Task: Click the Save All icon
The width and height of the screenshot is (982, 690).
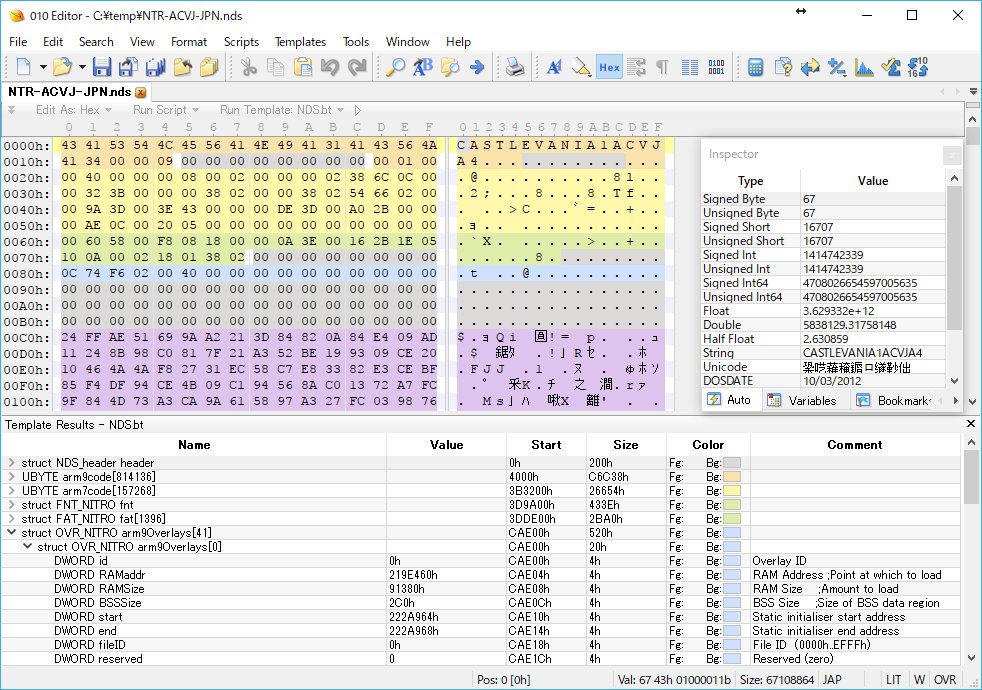Action: (155, 67)
